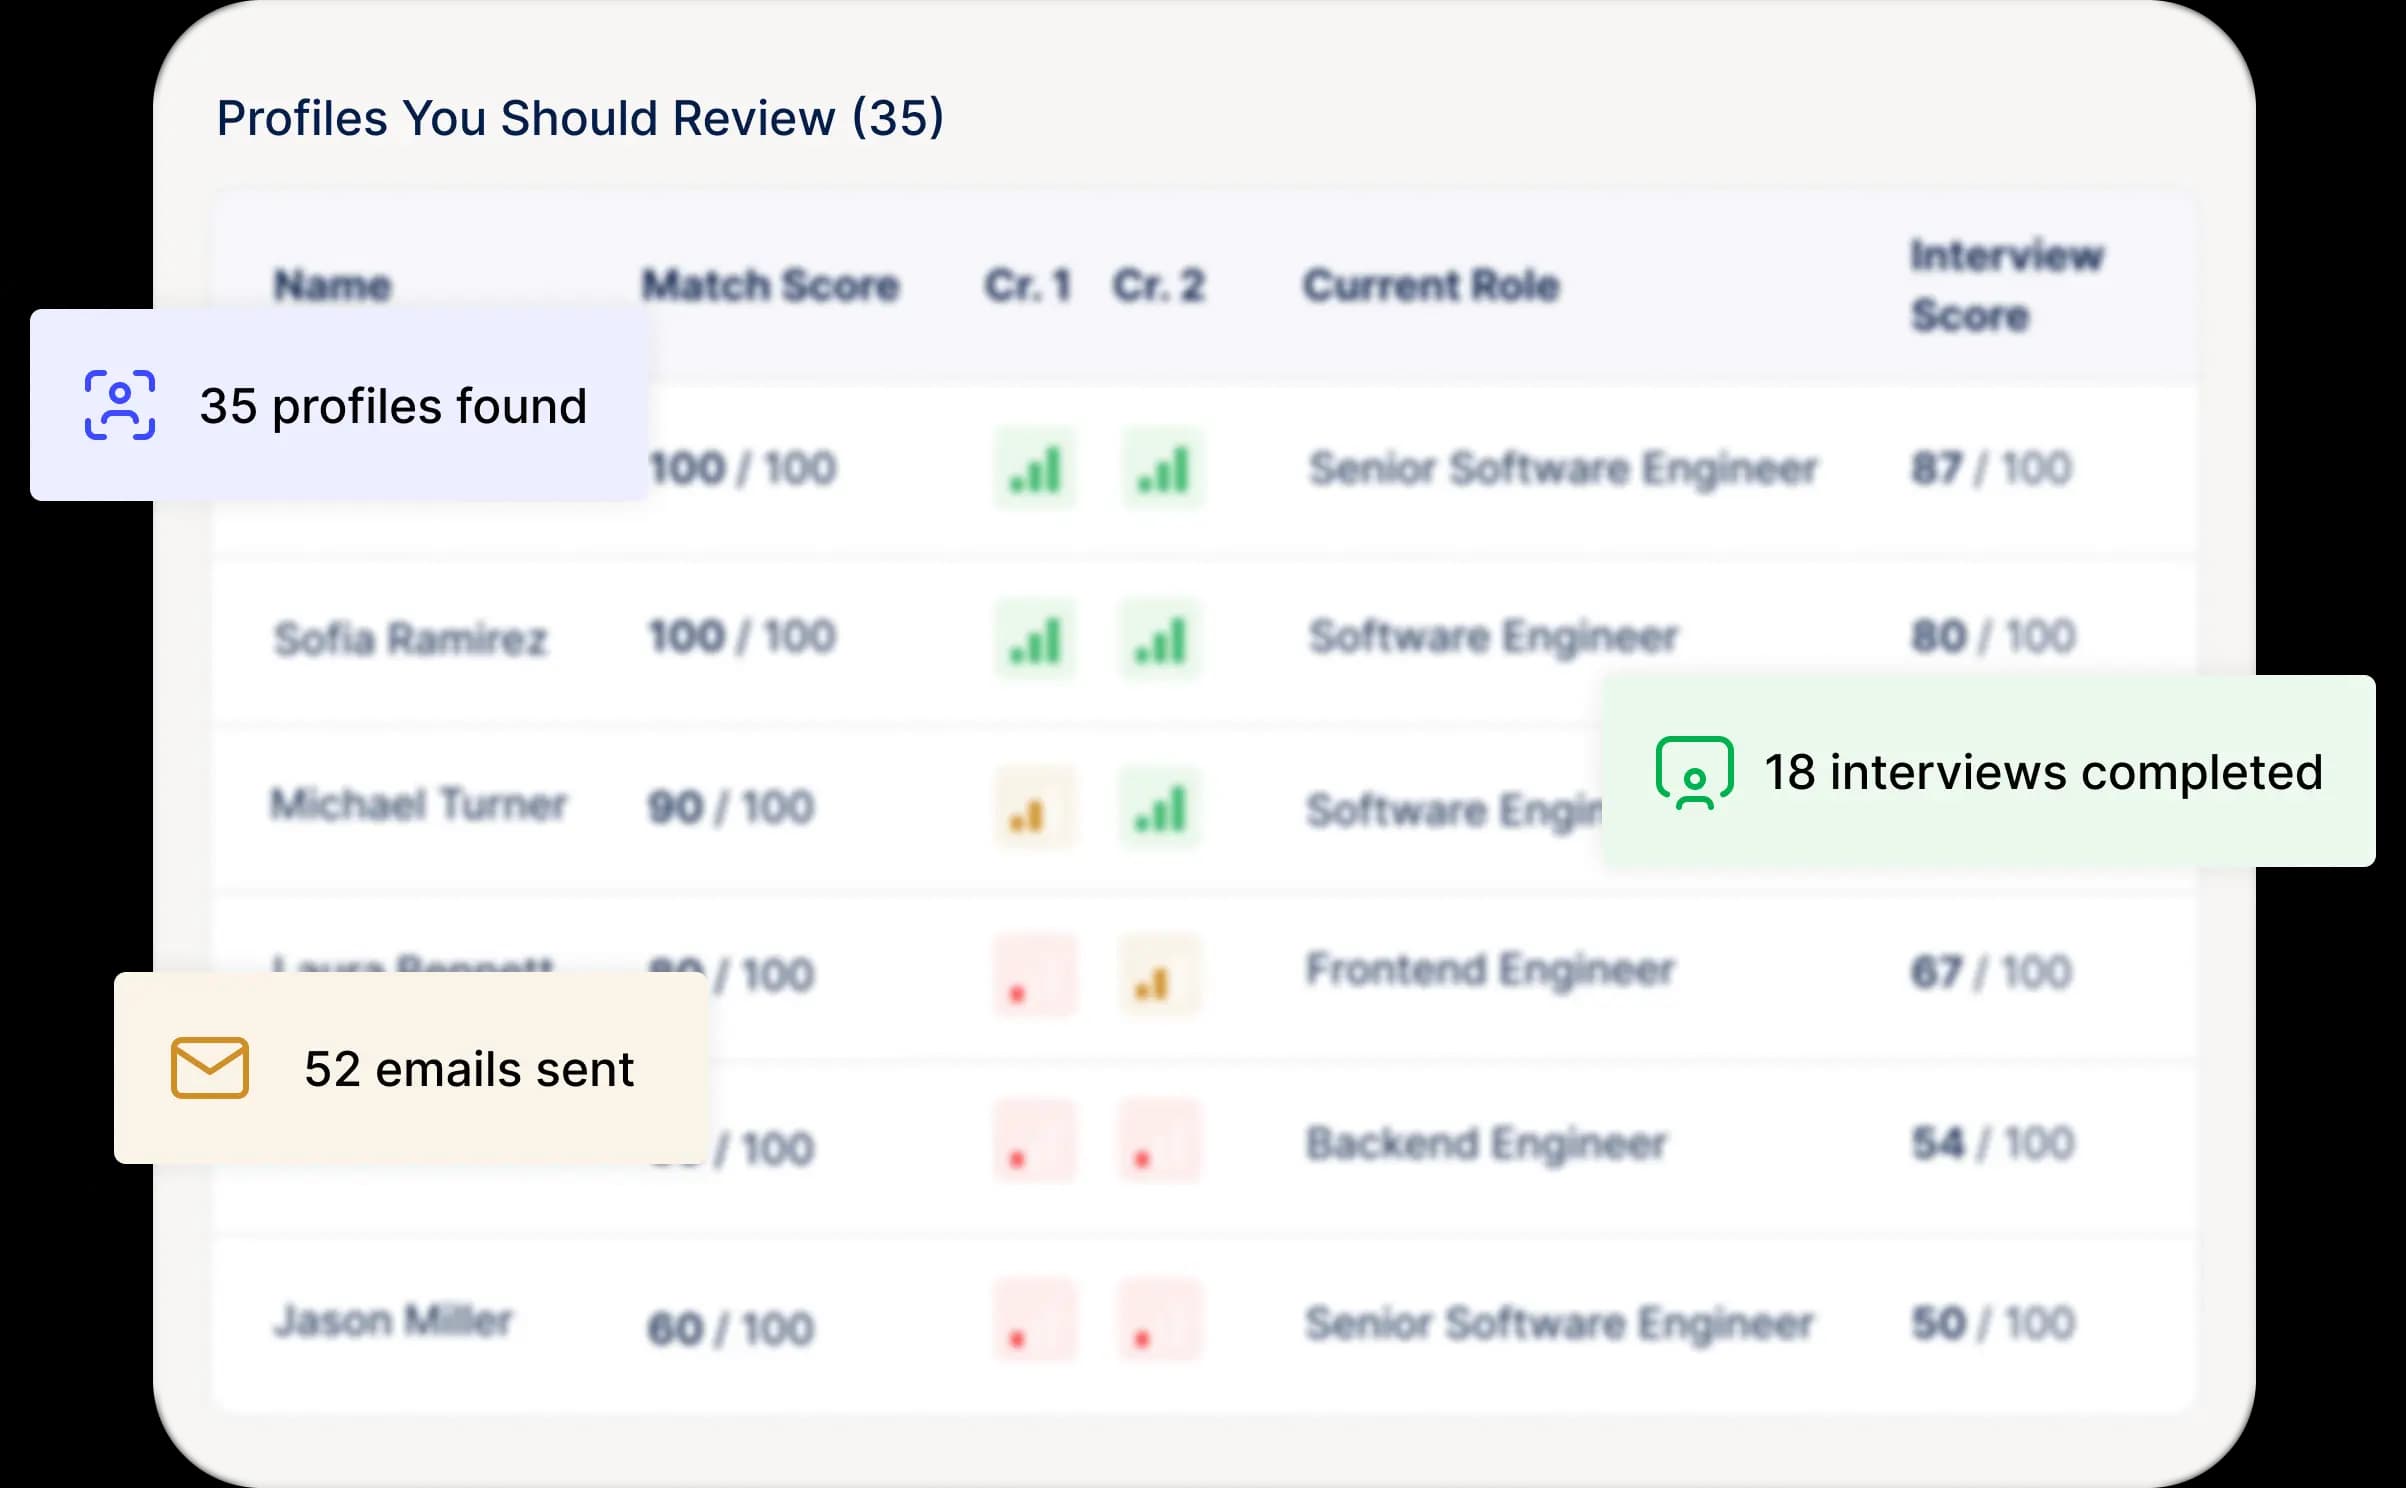Open Michael Turner's profile
Image resolution: width=2406 pixels, height=1488 pixels.
tap(418, 805)
